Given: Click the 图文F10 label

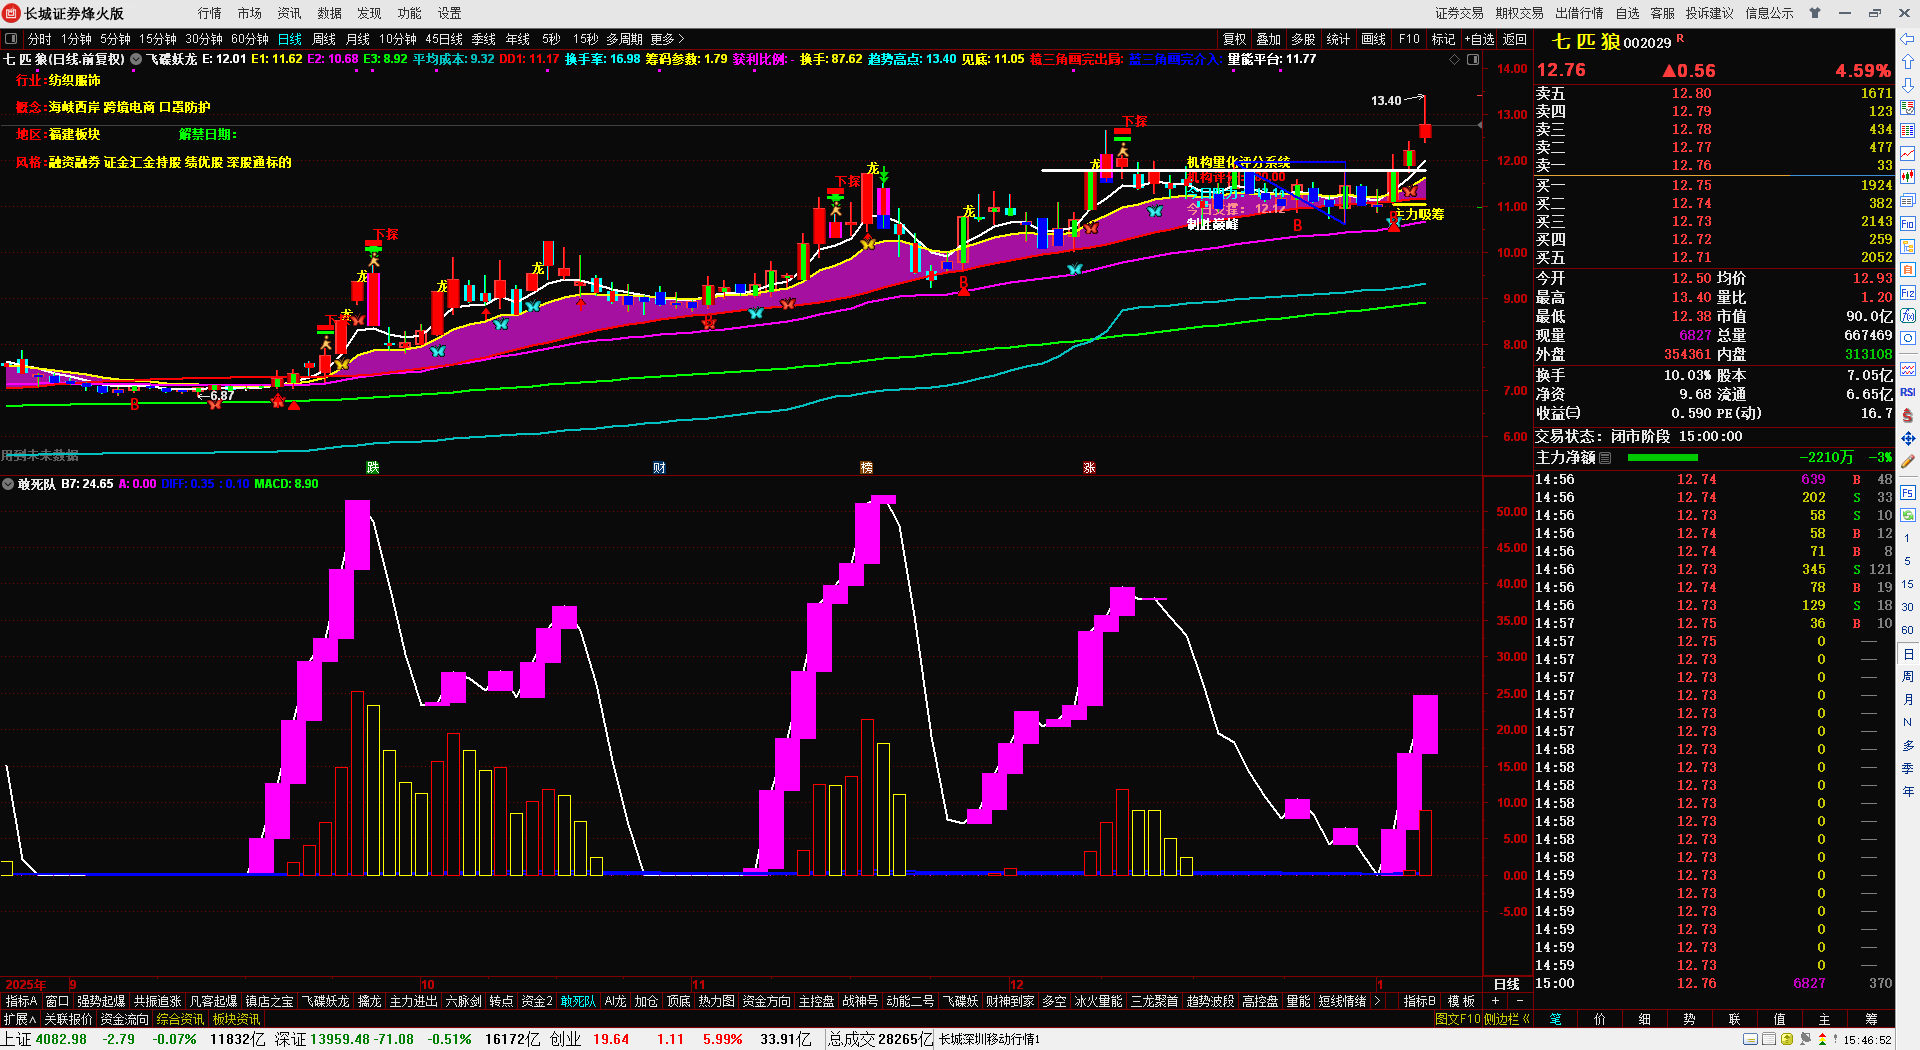Looking at the screenshot, I should [x=1457, y=1019].
